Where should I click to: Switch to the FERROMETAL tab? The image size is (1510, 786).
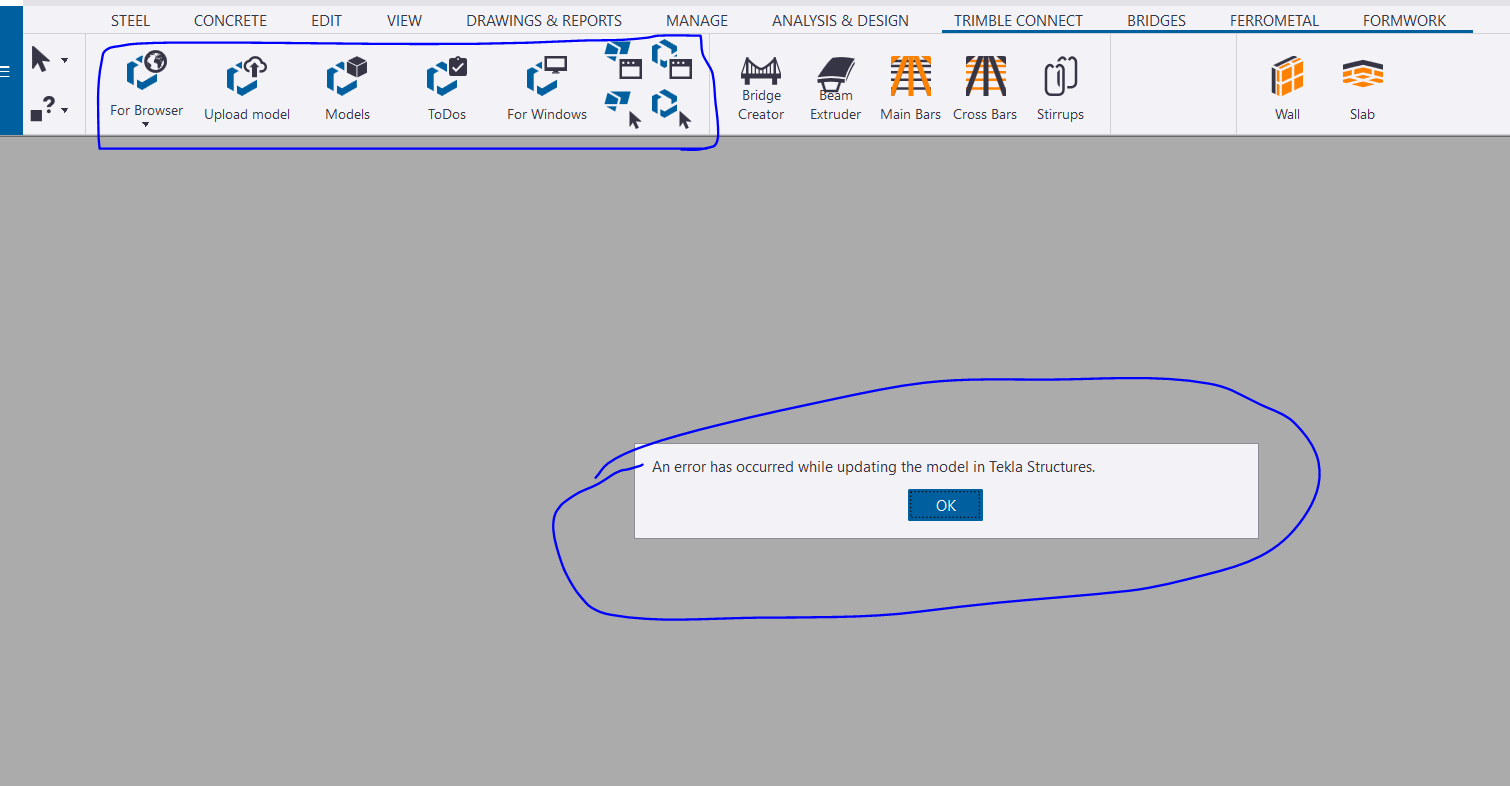pyautogui.click(x=1274, y=20)
